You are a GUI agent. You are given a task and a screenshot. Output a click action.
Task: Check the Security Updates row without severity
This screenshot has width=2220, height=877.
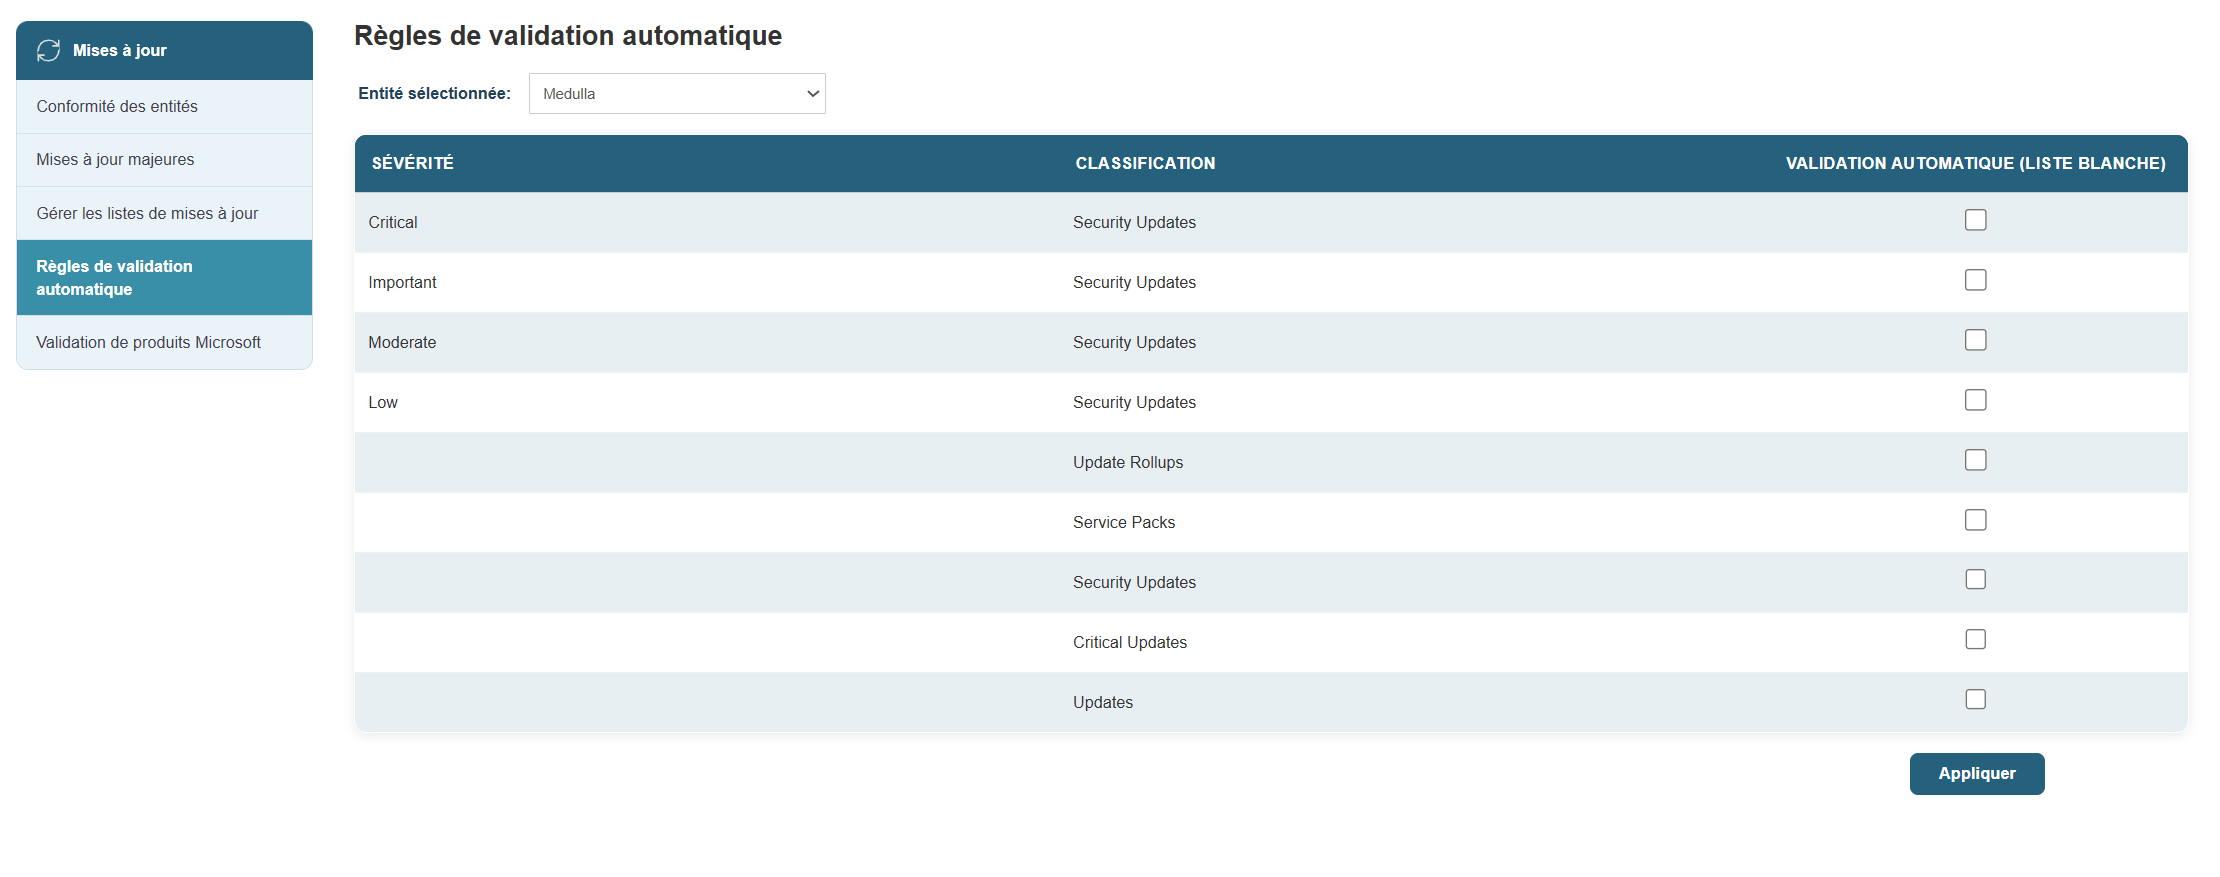(1975, 580)
